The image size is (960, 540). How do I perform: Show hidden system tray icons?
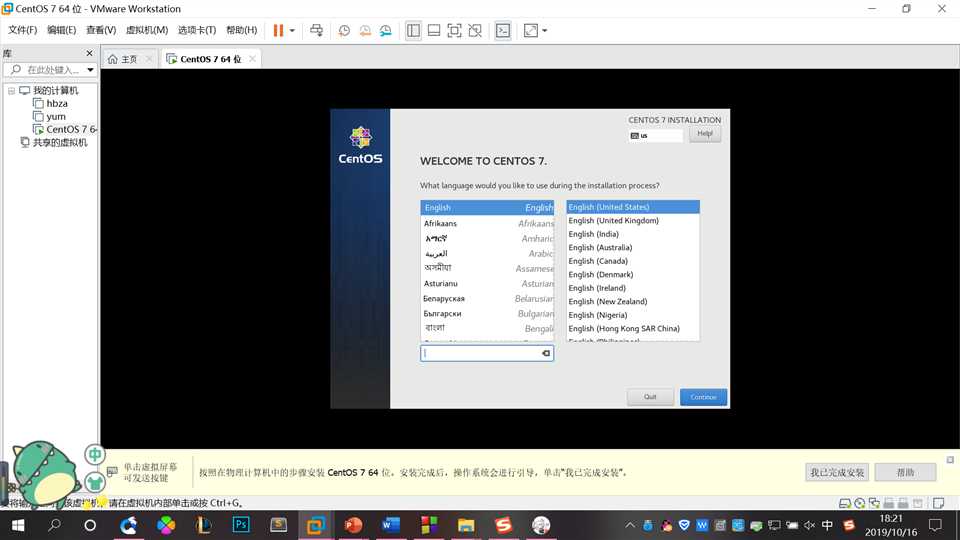[630, 525]
